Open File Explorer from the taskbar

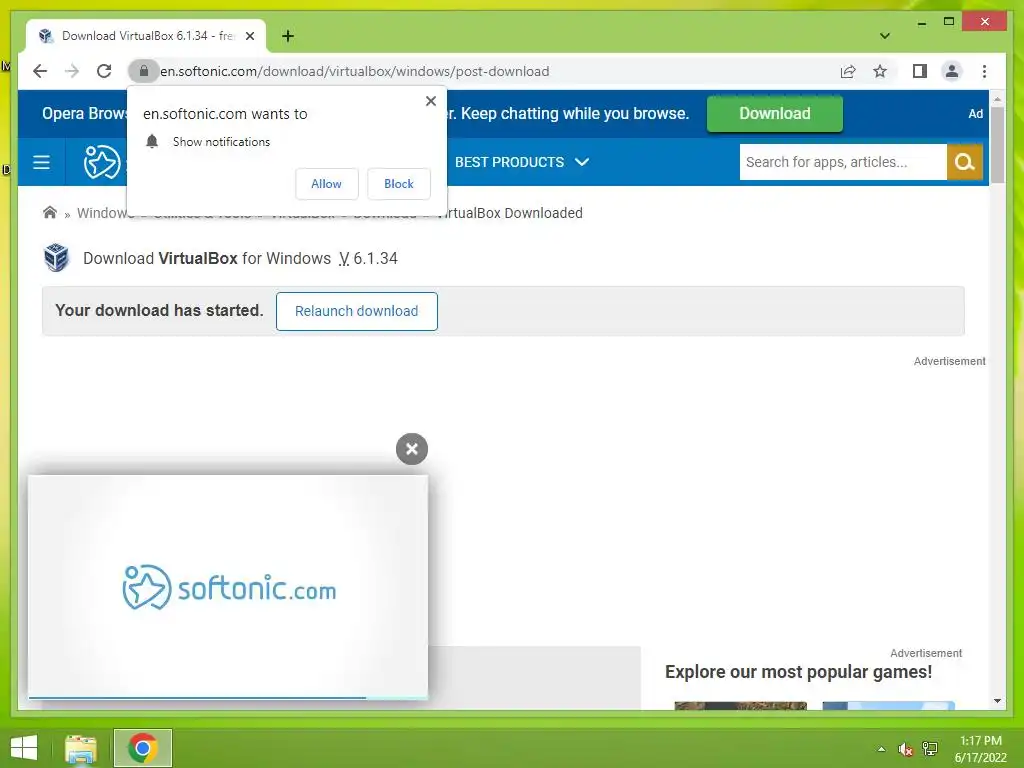coord(80,748)
